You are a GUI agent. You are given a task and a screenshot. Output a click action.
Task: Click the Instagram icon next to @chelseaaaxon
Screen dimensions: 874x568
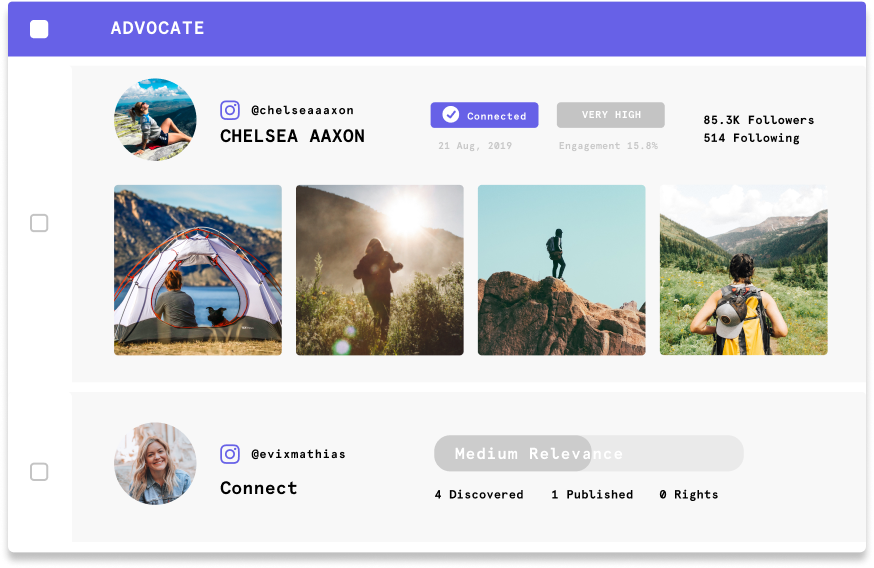point(230,110)
